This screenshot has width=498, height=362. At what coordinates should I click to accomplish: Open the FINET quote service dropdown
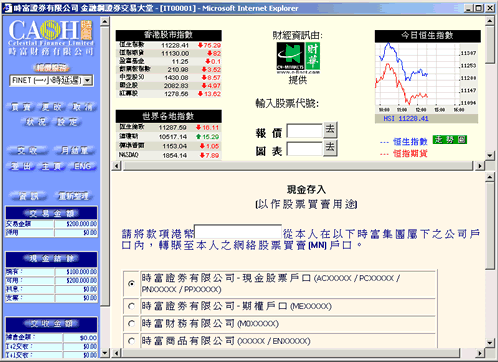[x=52, y=80]
